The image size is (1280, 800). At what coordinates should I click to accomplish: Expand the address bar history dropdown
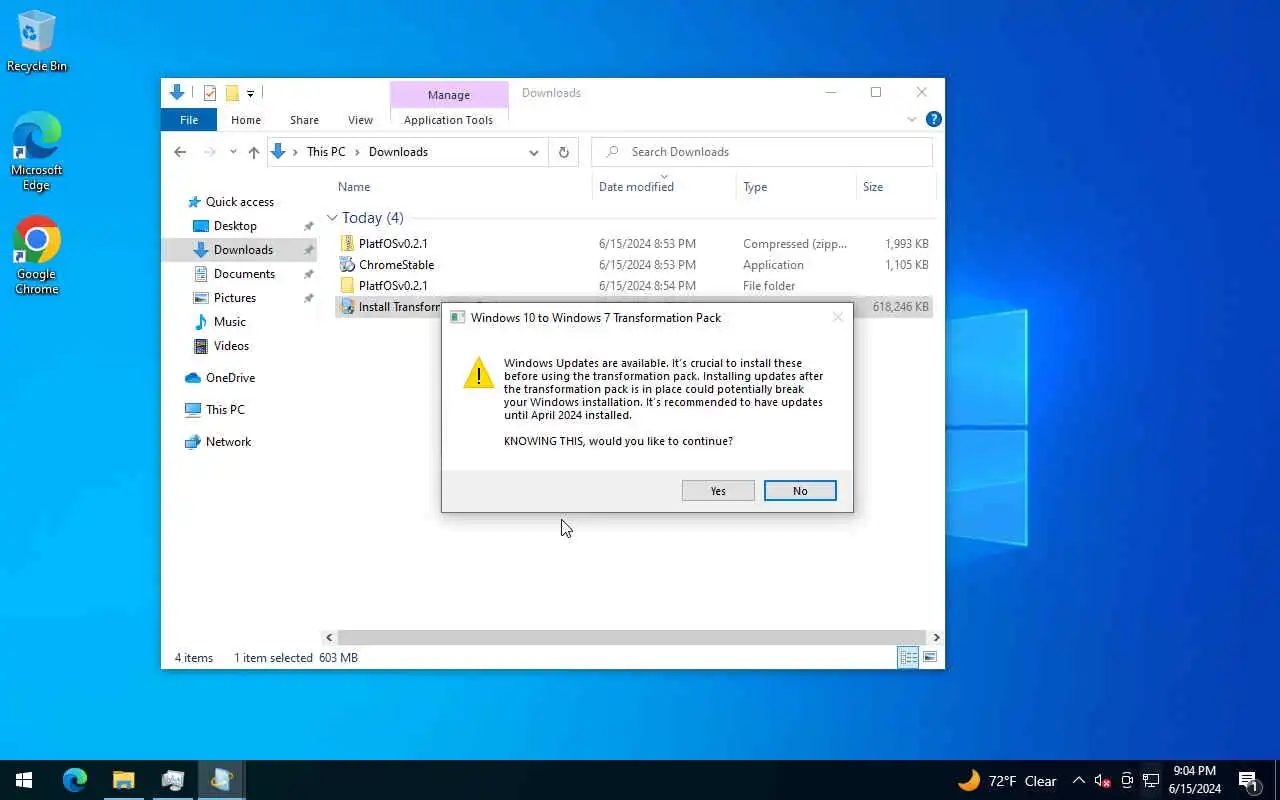tap(534, 152)
